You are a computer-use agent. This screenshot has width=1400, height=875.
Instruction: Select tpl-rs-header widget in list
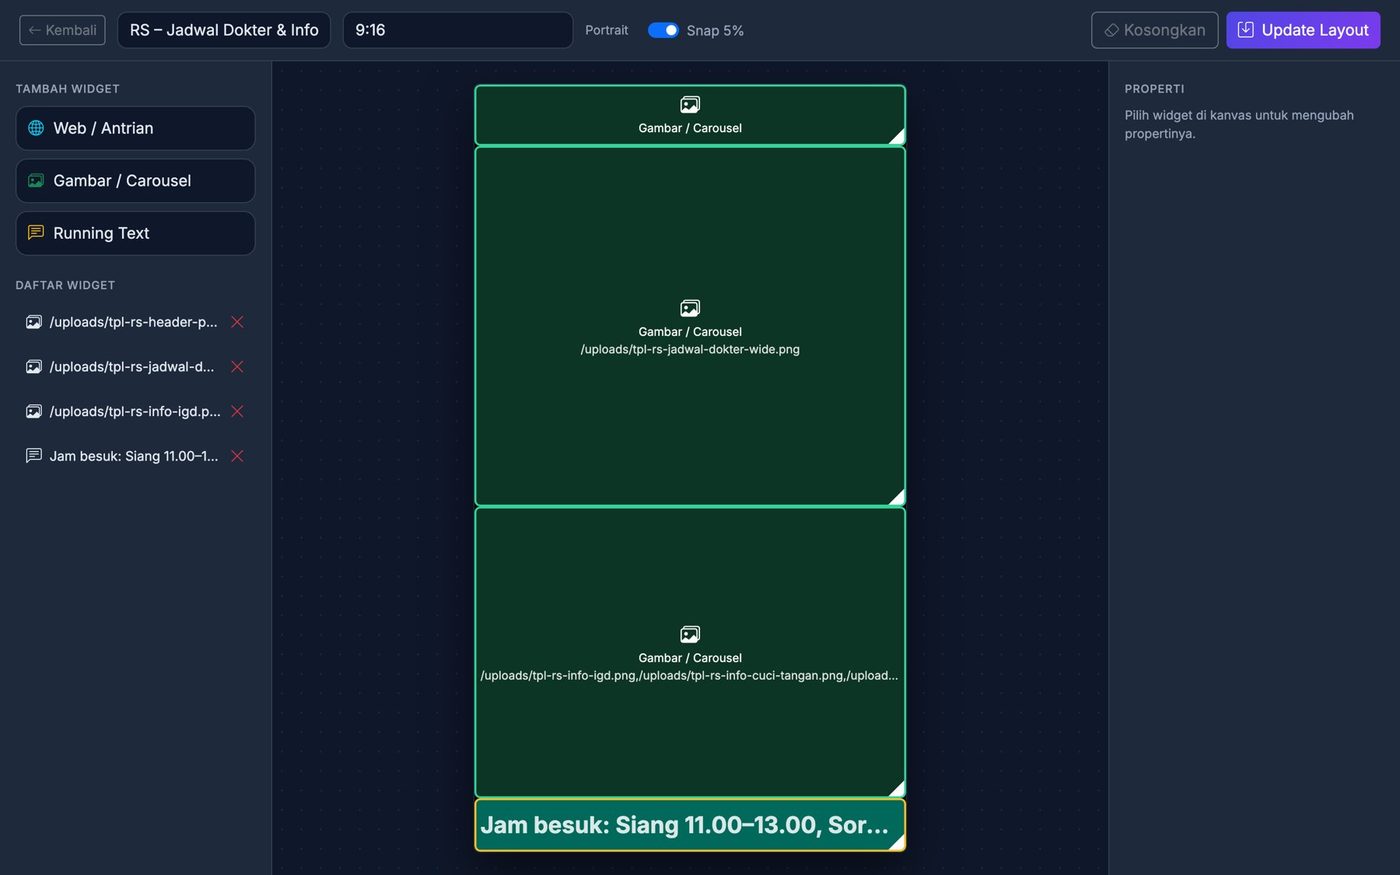[133, 322]
